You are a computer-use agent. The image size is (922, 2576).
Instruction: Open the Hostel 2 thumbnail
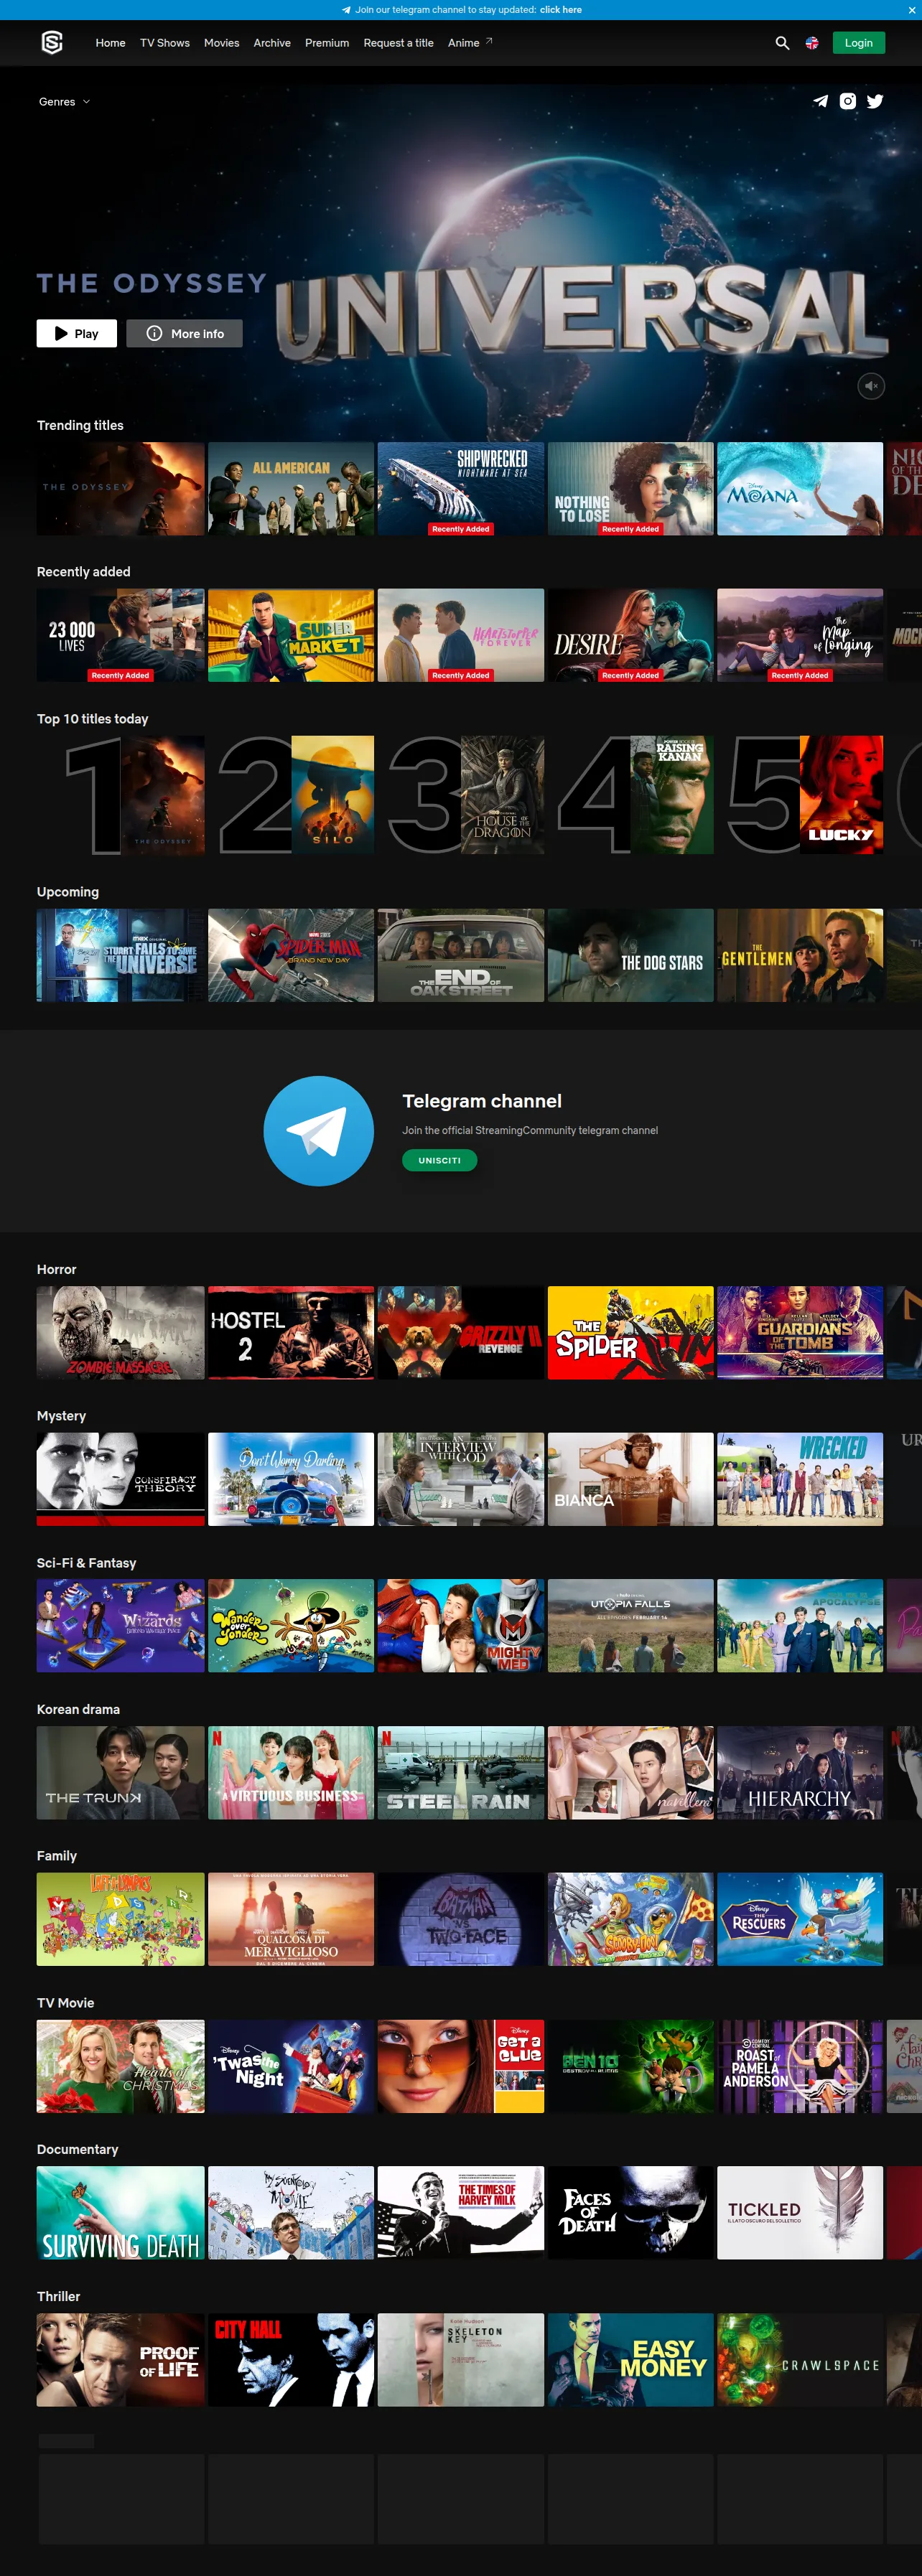click(x=291, y=1333)
